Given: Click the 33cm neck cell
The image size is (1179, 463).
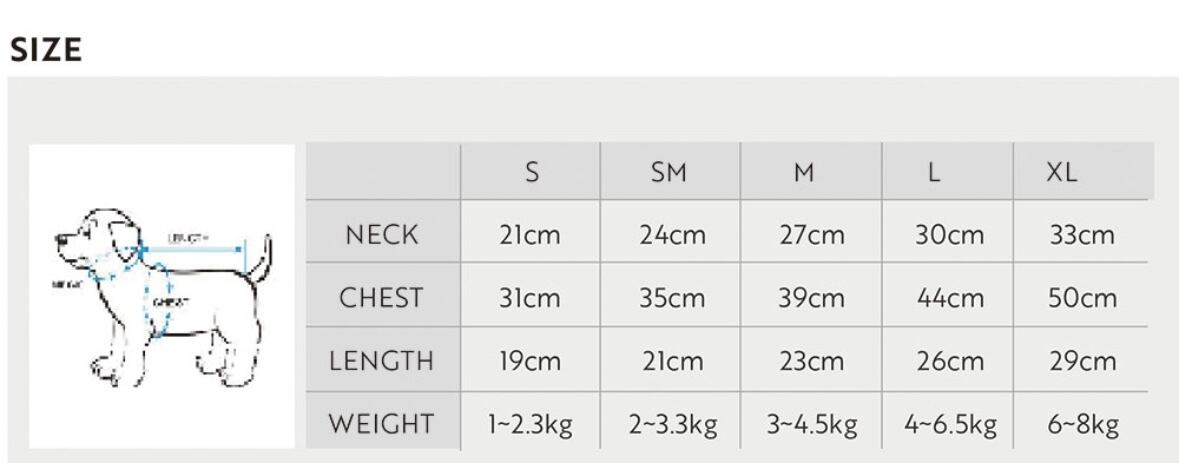Looking at the screenshot, I should pyautogui.click(x=1082, y=236).
